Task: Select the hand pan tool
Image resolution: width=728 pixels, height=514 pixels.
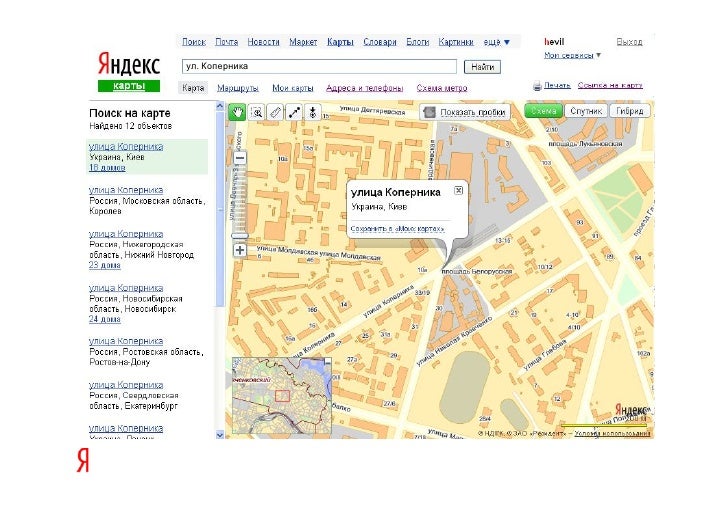Action: point(237,112)
